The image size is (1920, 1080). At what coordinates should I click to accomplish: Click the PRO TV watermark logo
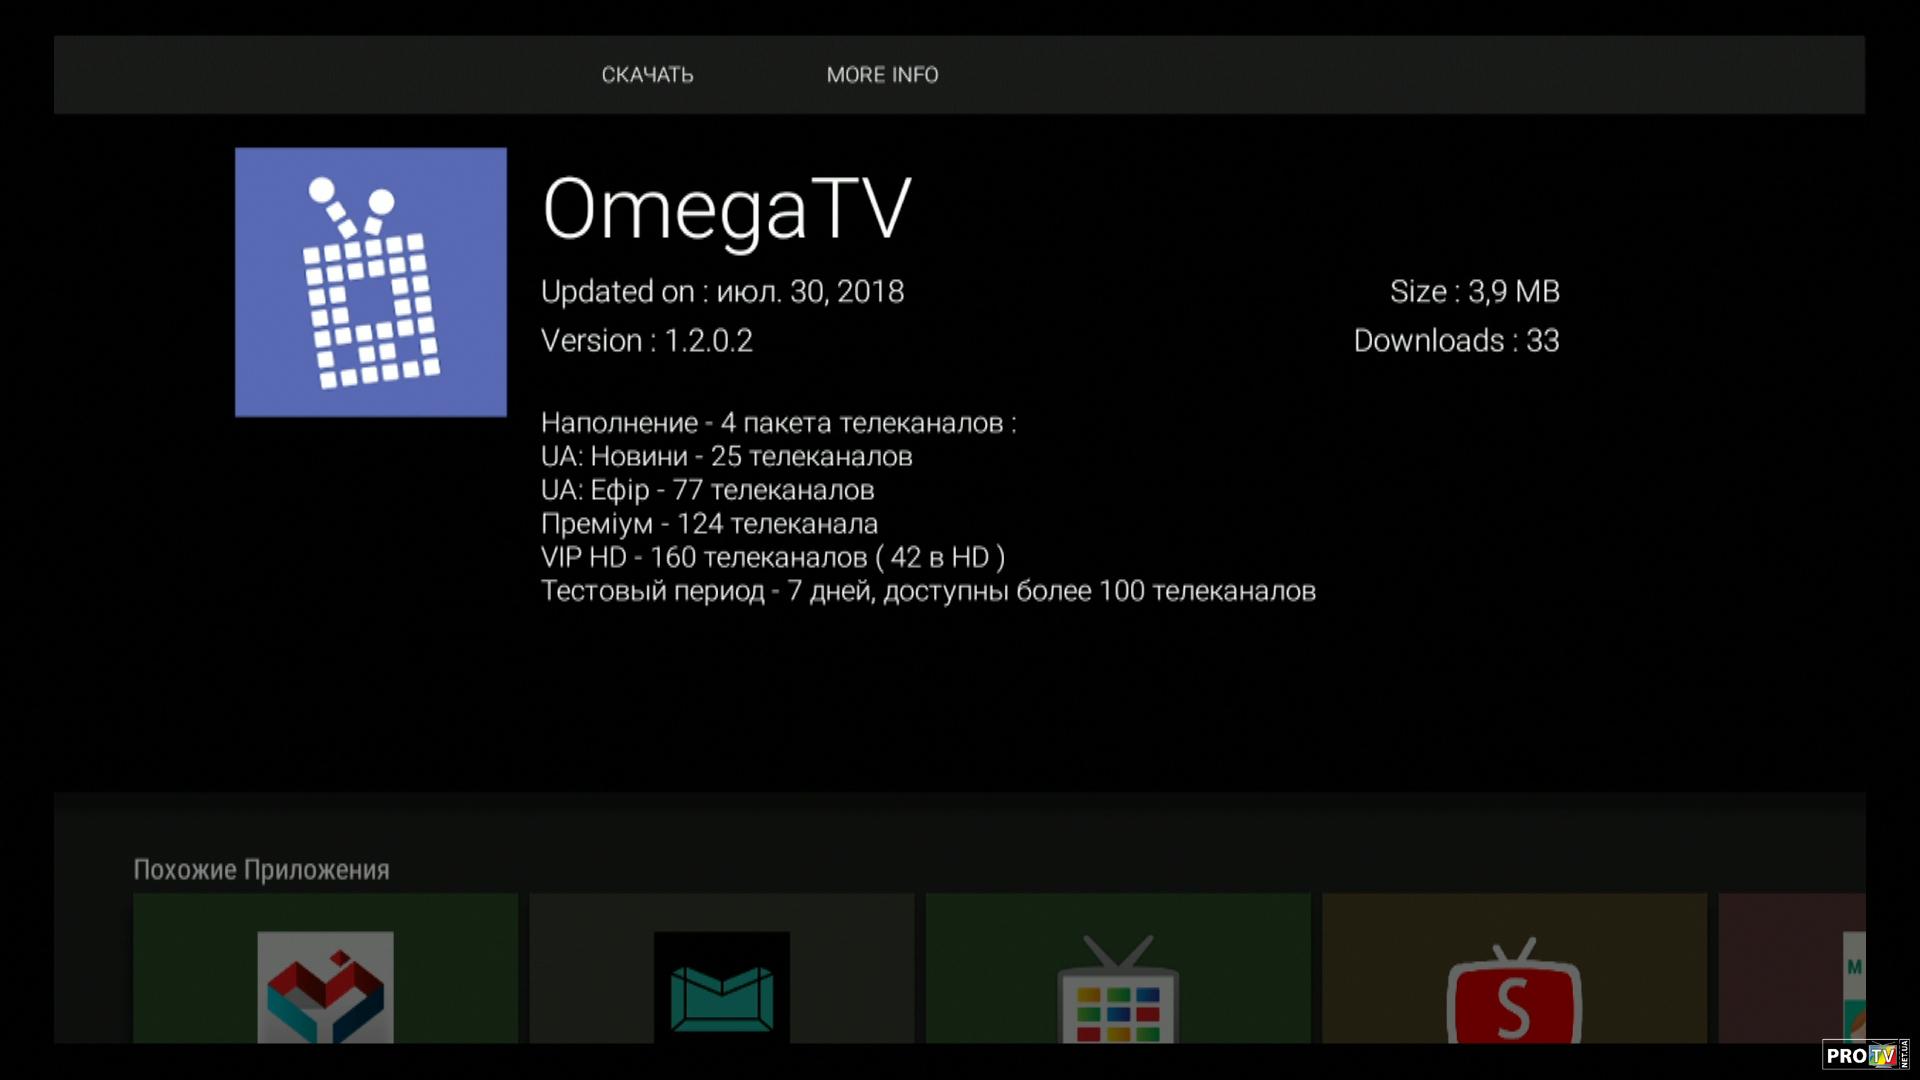pos(1862,1055)
